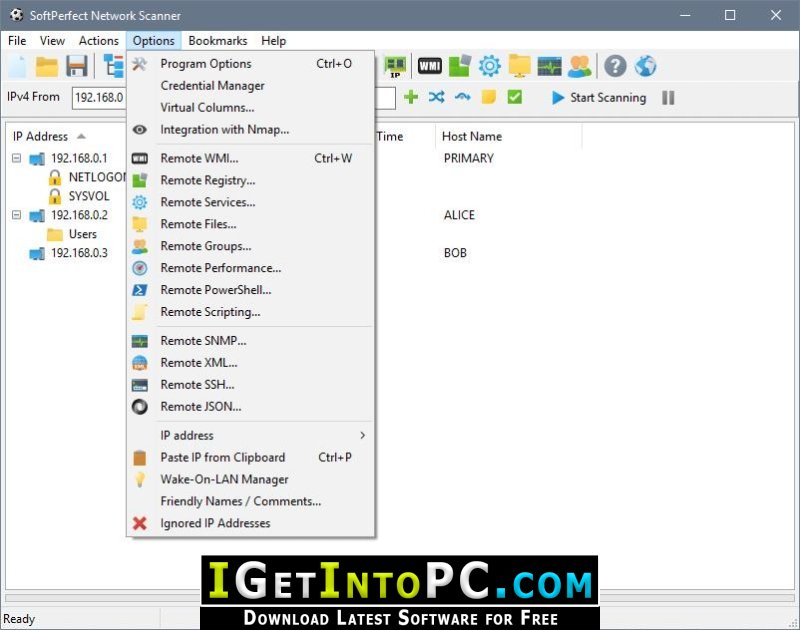800x630 pixels.
Task: Open Ignored IP Addresses
Action: coord(251,523)
